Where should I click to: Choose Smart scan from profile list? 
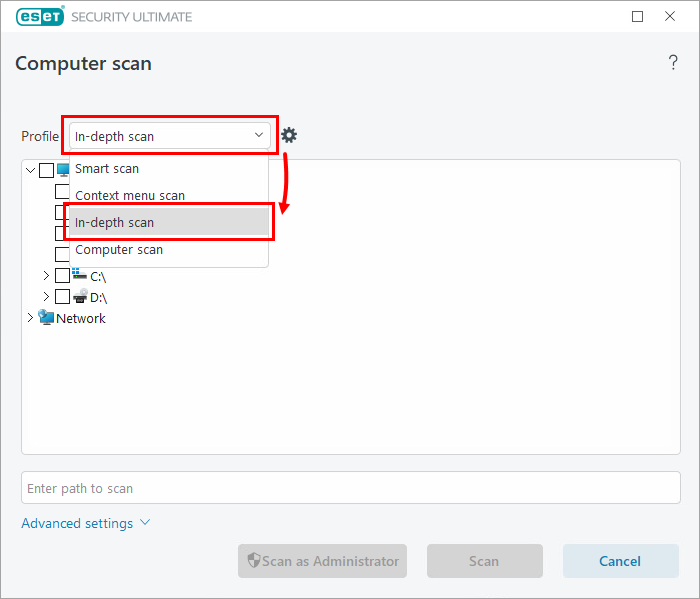[x=107, y=169]
